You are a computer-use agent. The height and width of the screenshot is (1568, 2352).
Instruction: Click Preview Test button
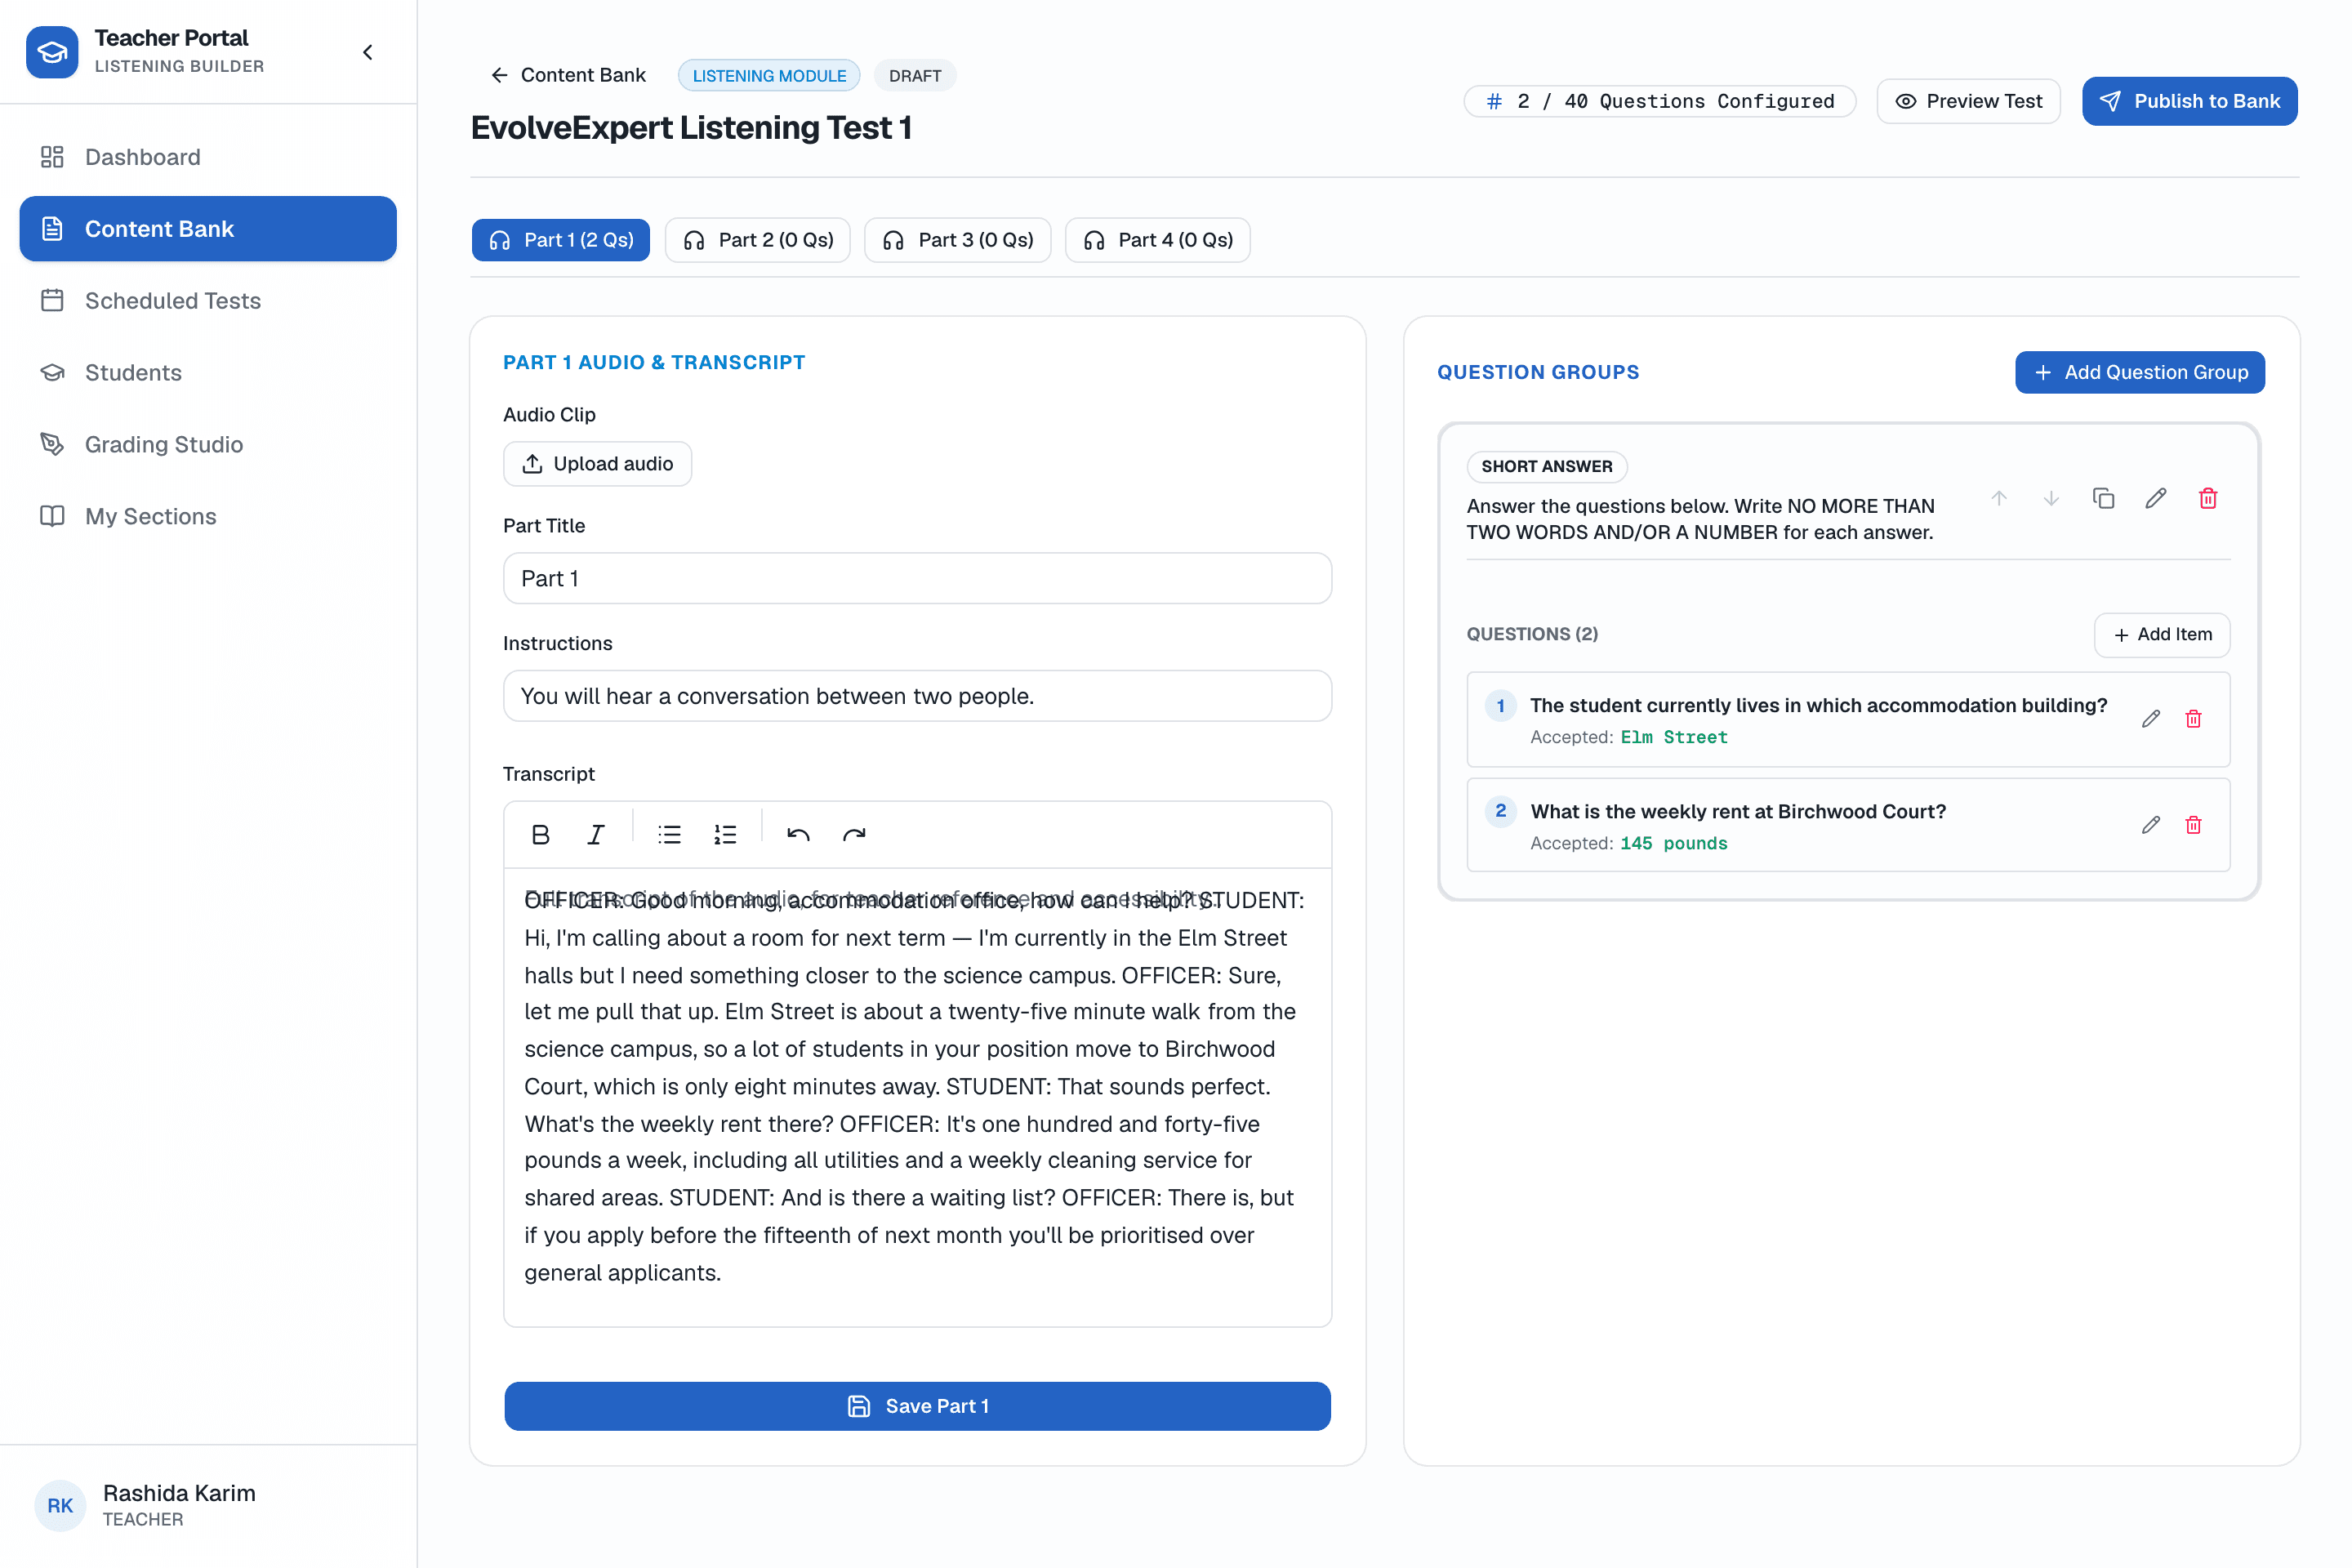pyautogui.click(x=1968, y=101)
